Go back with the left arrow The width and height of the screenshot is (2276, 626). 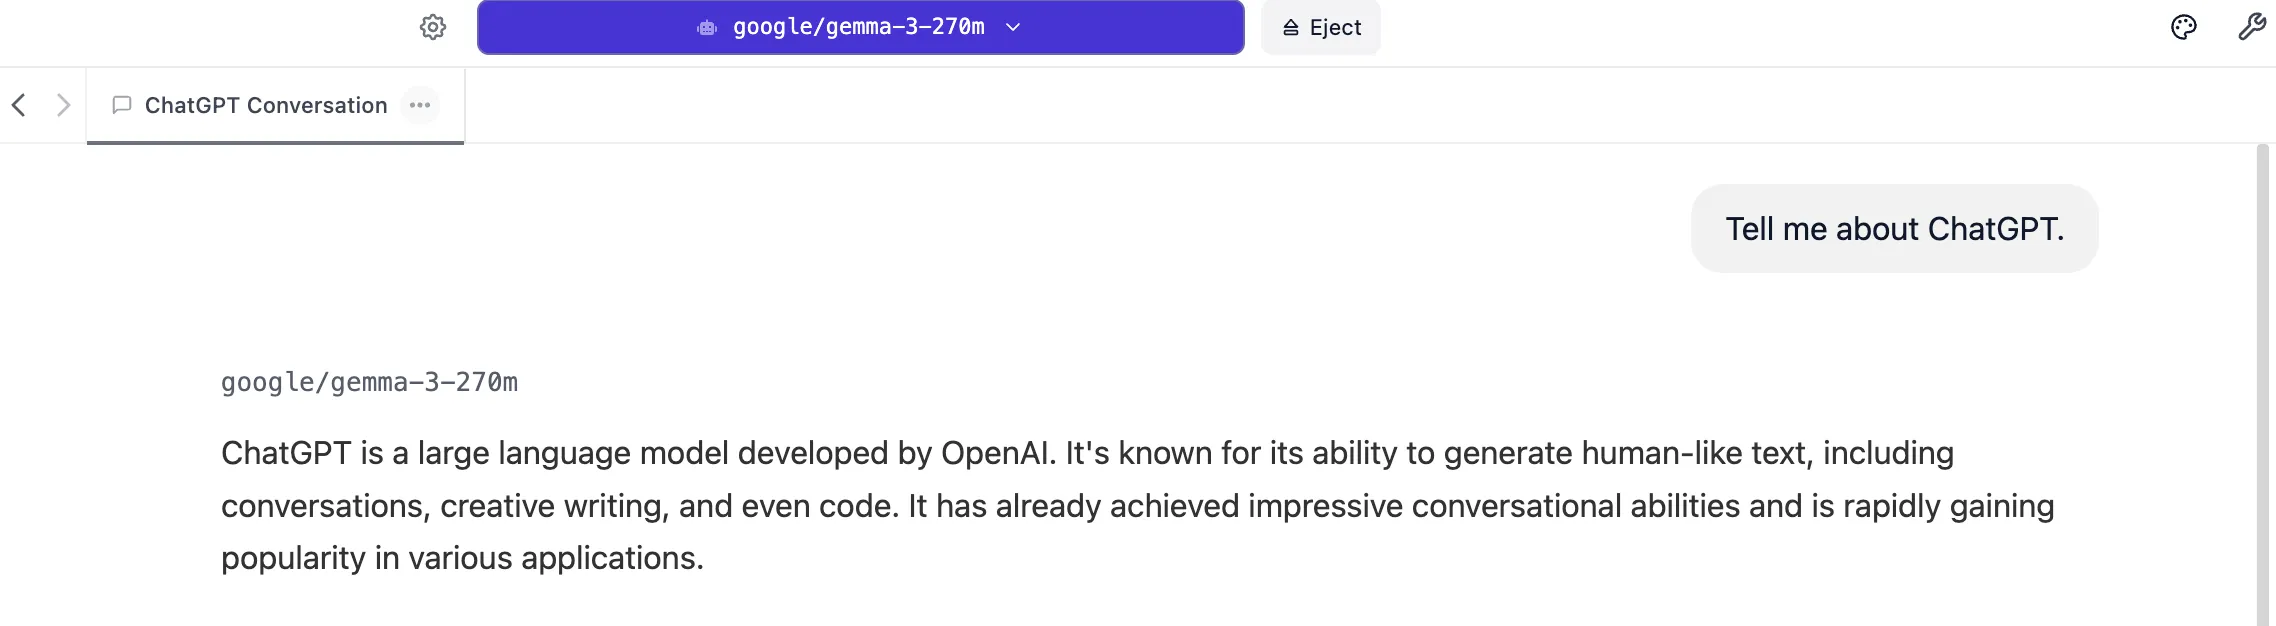click(x=19, y=105)
